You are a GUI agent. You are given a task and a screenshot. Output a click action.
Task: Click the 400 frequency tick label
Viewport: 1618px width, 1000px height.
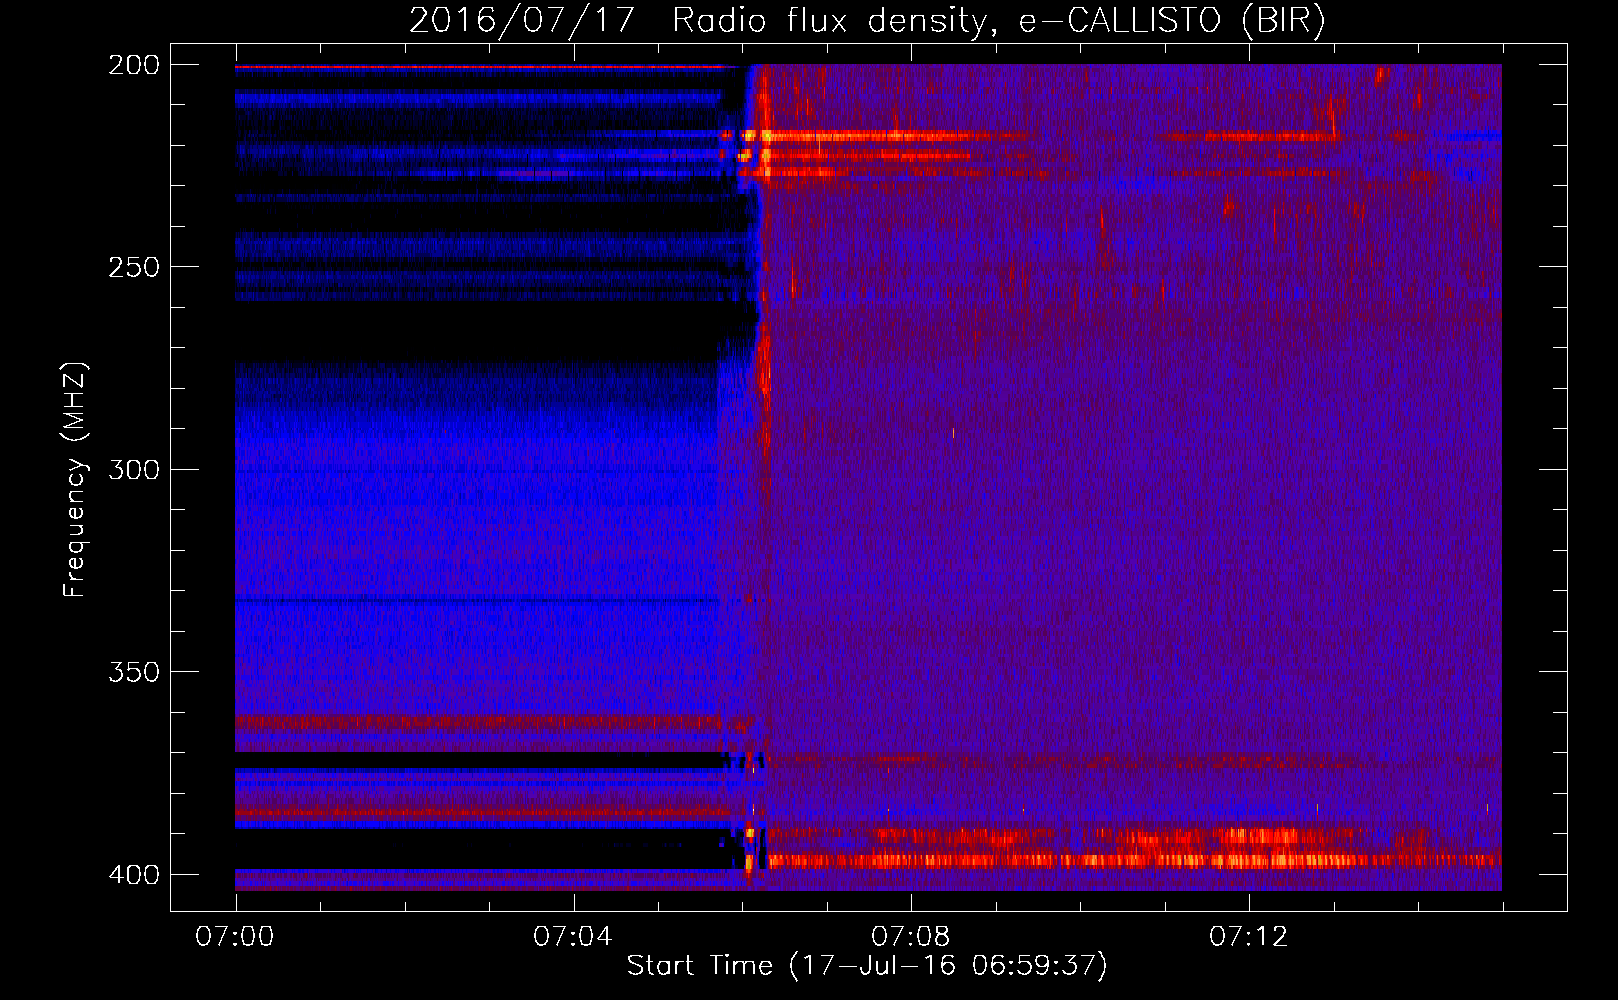(x=134, y=874)
